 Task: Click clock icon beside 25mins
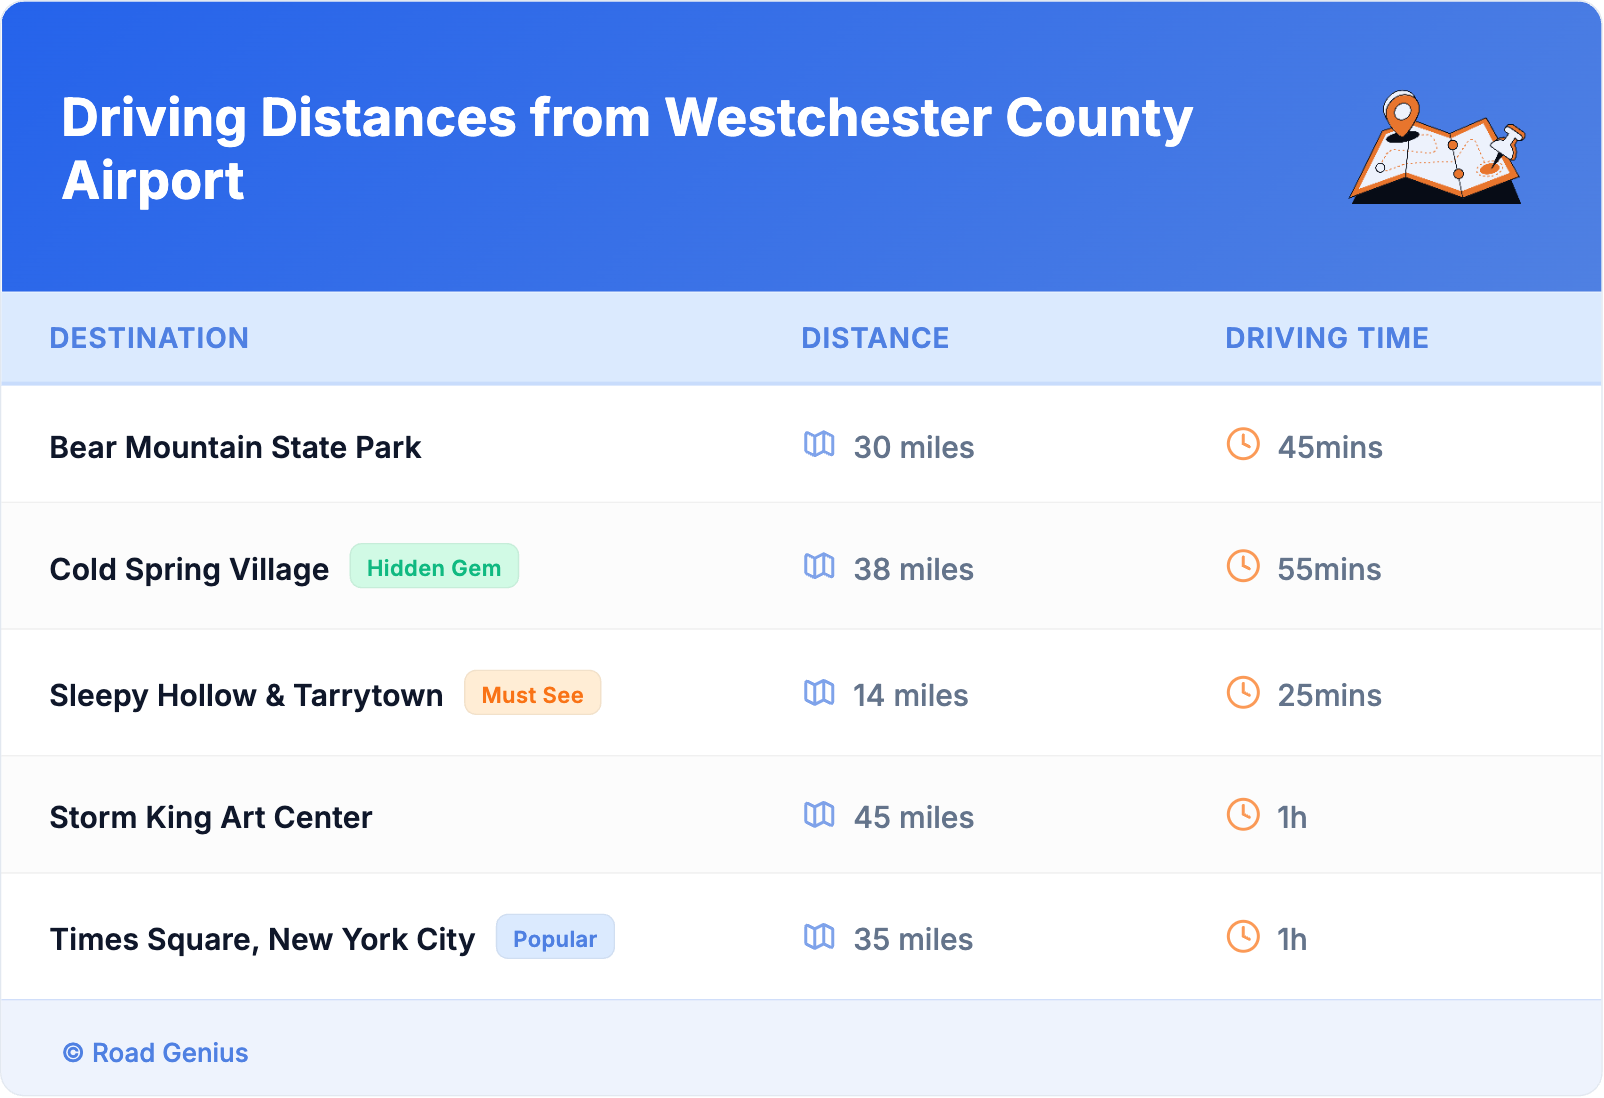click(x=1243, y=692)
